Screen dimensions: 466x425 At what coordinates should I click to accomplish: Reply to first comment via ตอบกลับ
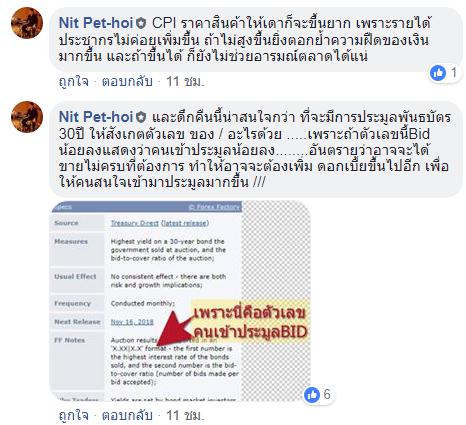click(127, 81)
